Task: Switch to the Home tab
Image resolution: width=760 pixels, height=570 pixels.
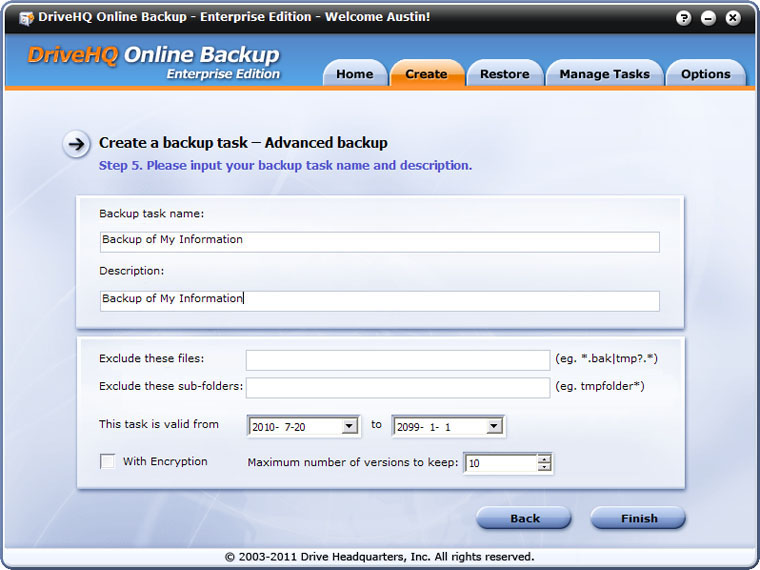Action: pos(354,74)
